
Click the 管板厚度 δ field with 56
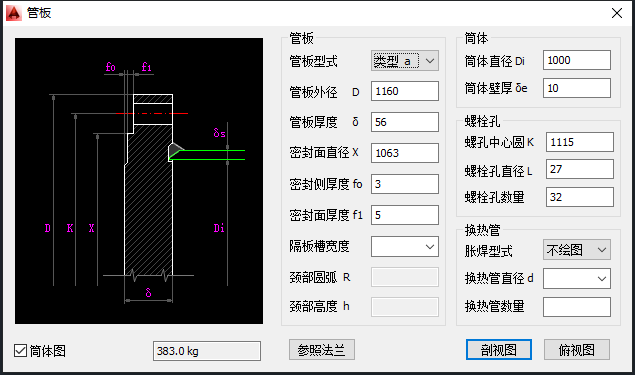click(x=405, y=122)
